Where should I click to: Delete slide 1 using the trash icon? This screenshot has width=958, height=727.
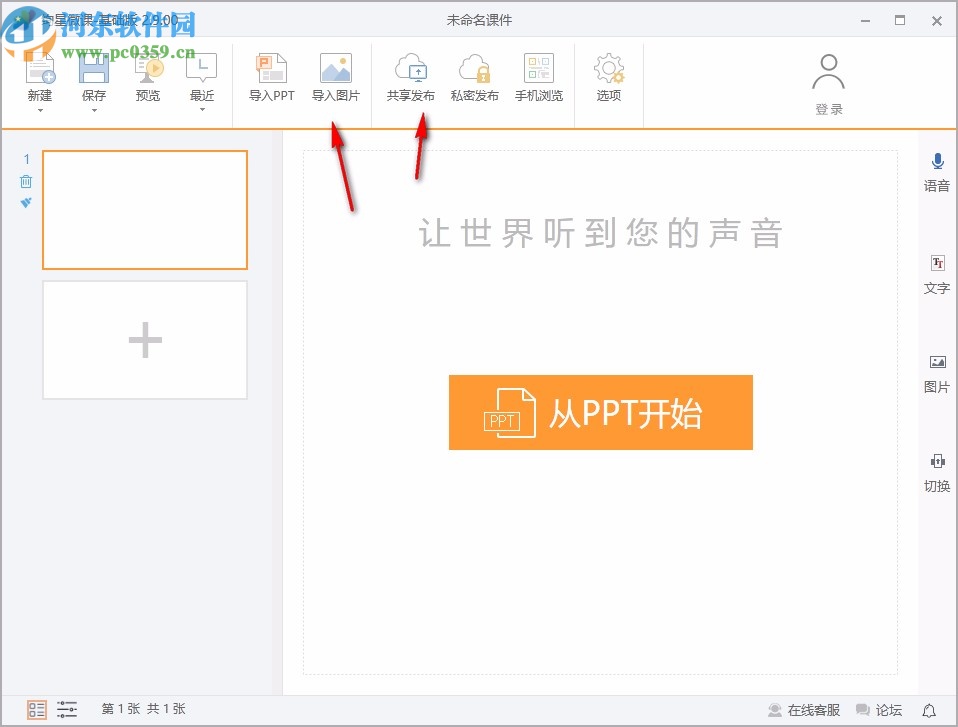tap(25, 181)
